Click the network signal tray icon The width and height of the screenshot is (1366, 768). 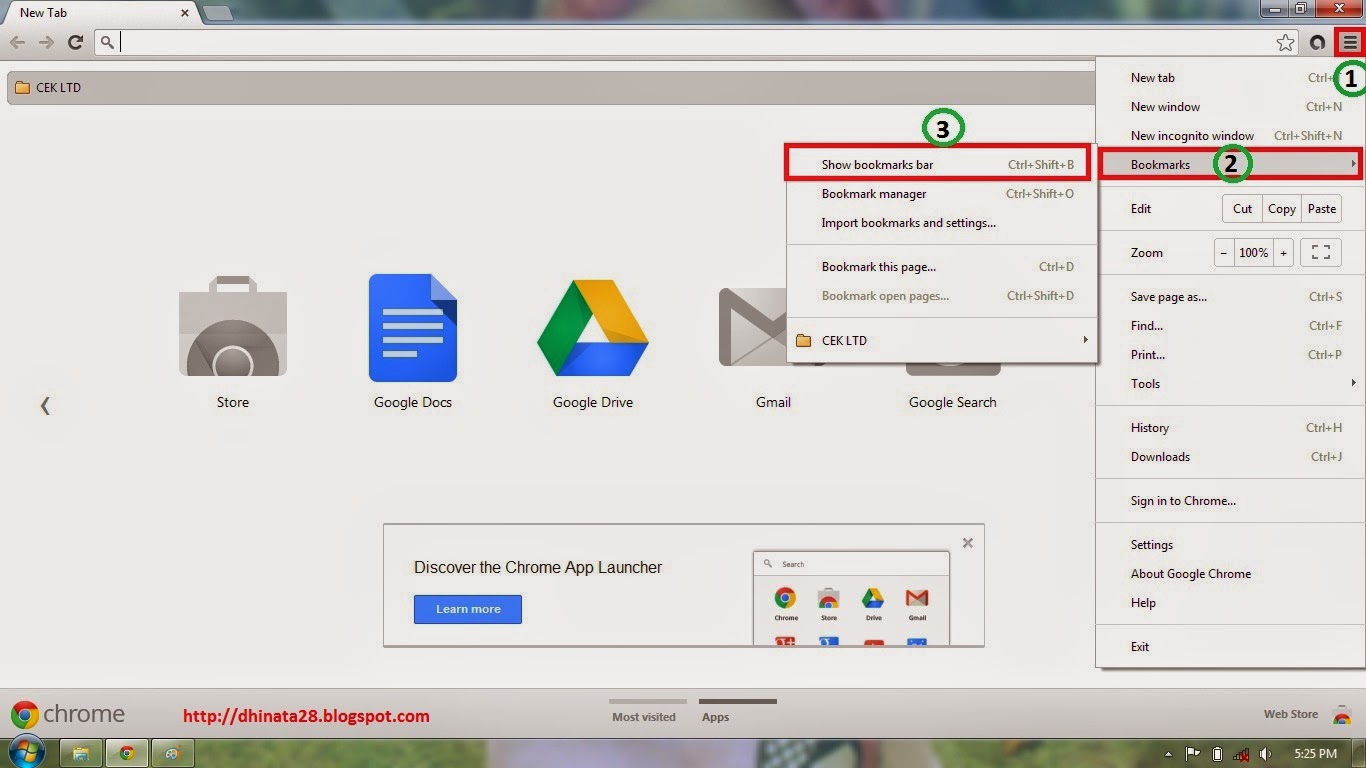click(1241, 753)
